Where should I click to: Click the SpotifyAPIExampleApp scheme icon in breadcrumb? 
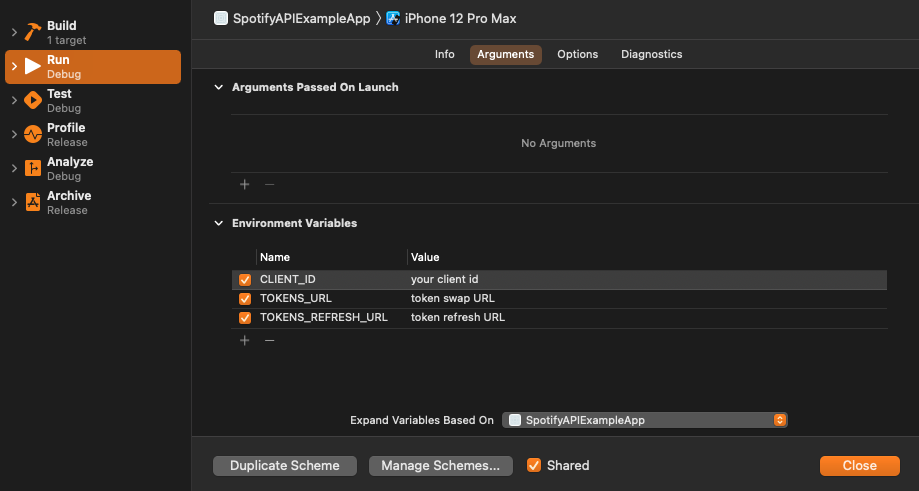221,18
